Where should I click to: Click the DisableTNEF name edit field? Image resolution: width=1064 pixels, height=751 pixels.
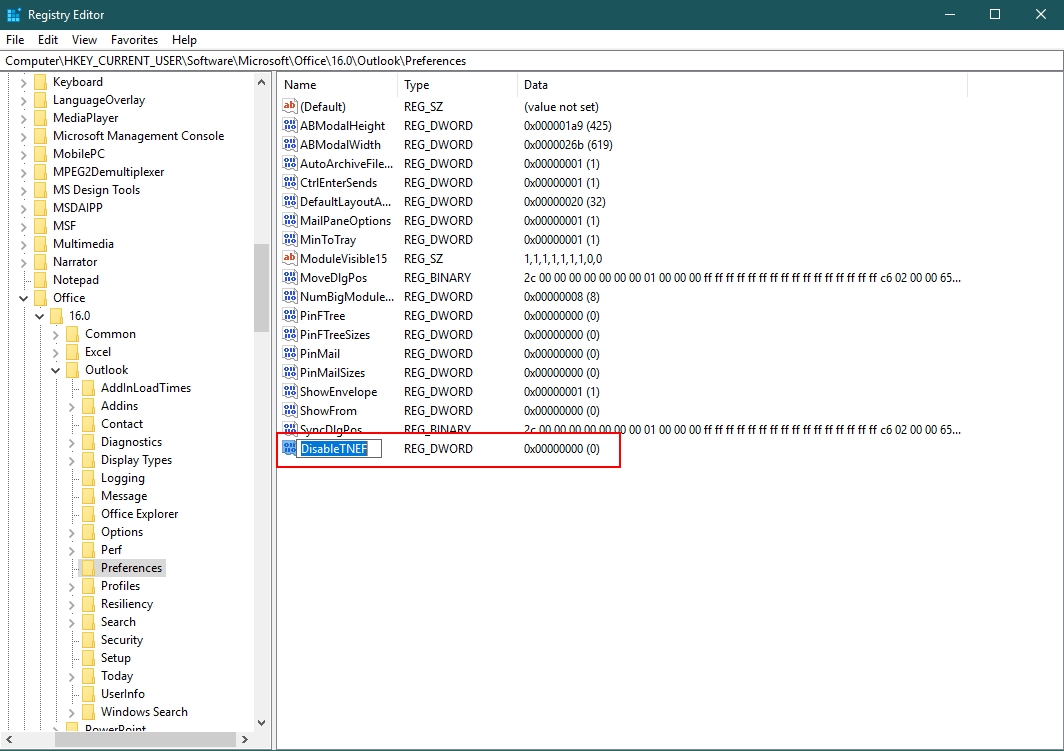tap(339, 449)
